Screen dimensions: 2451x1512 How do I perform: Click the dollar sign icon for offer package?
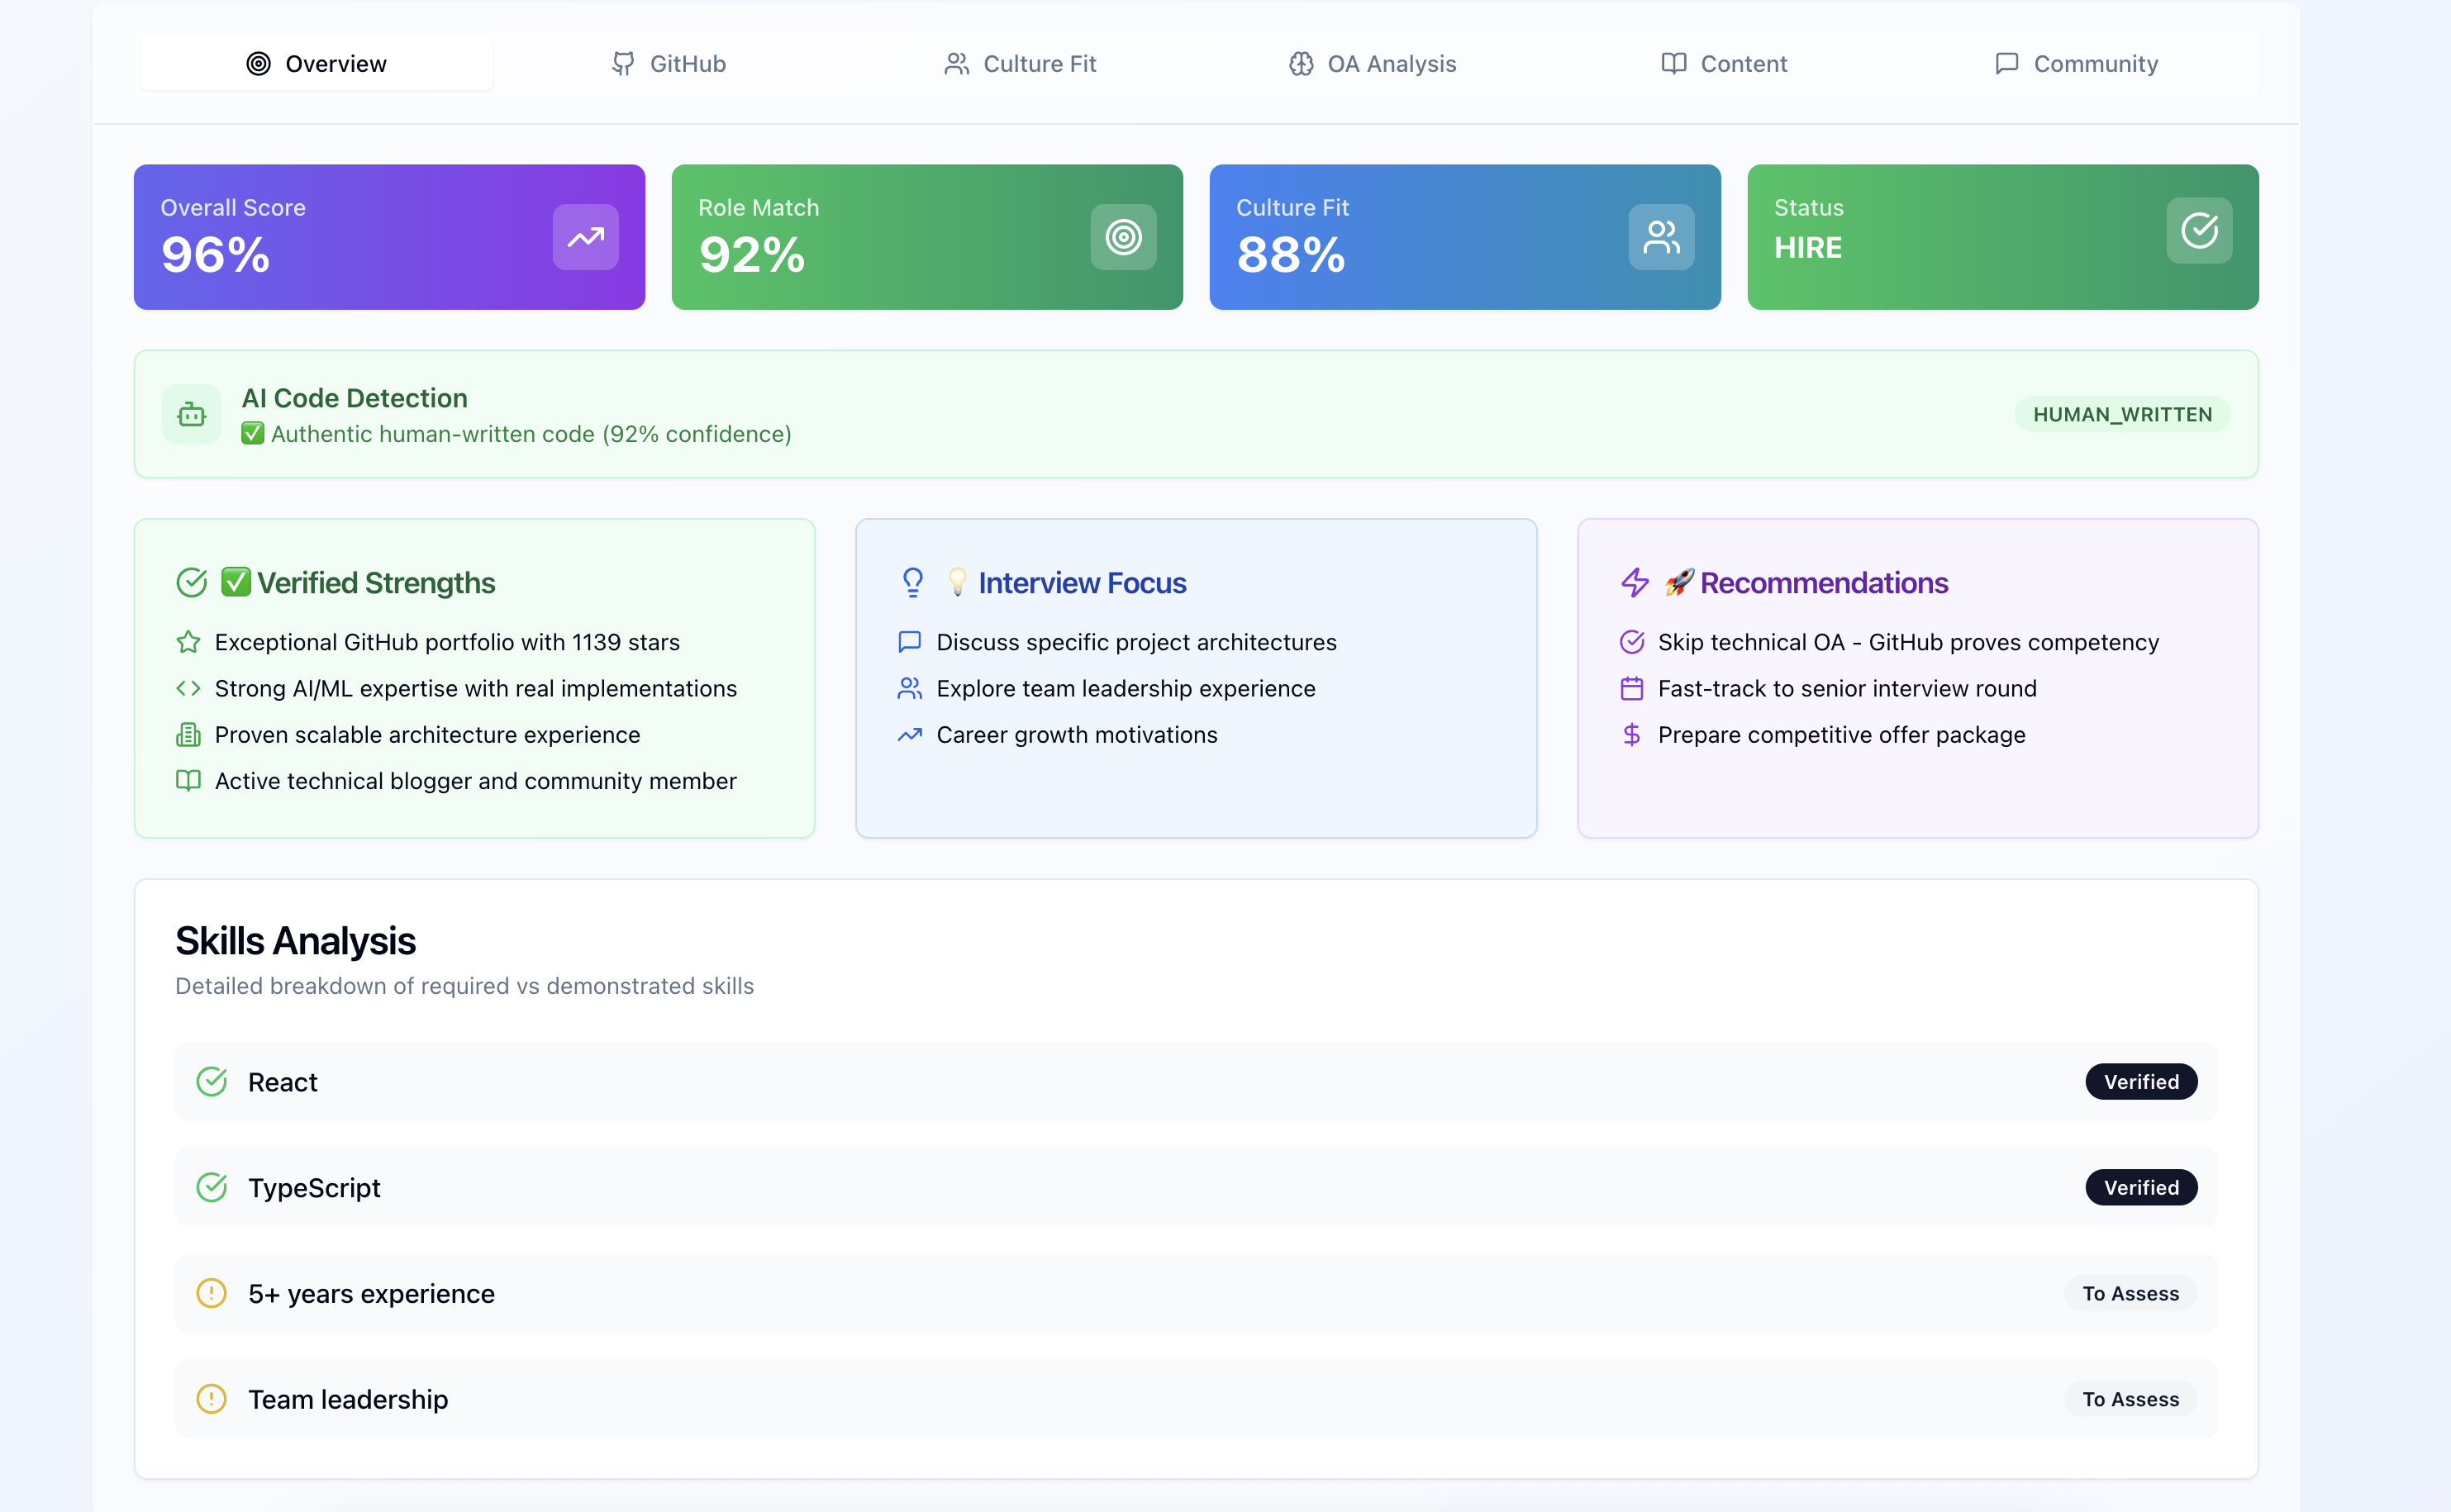click(x=1632, y=735)
